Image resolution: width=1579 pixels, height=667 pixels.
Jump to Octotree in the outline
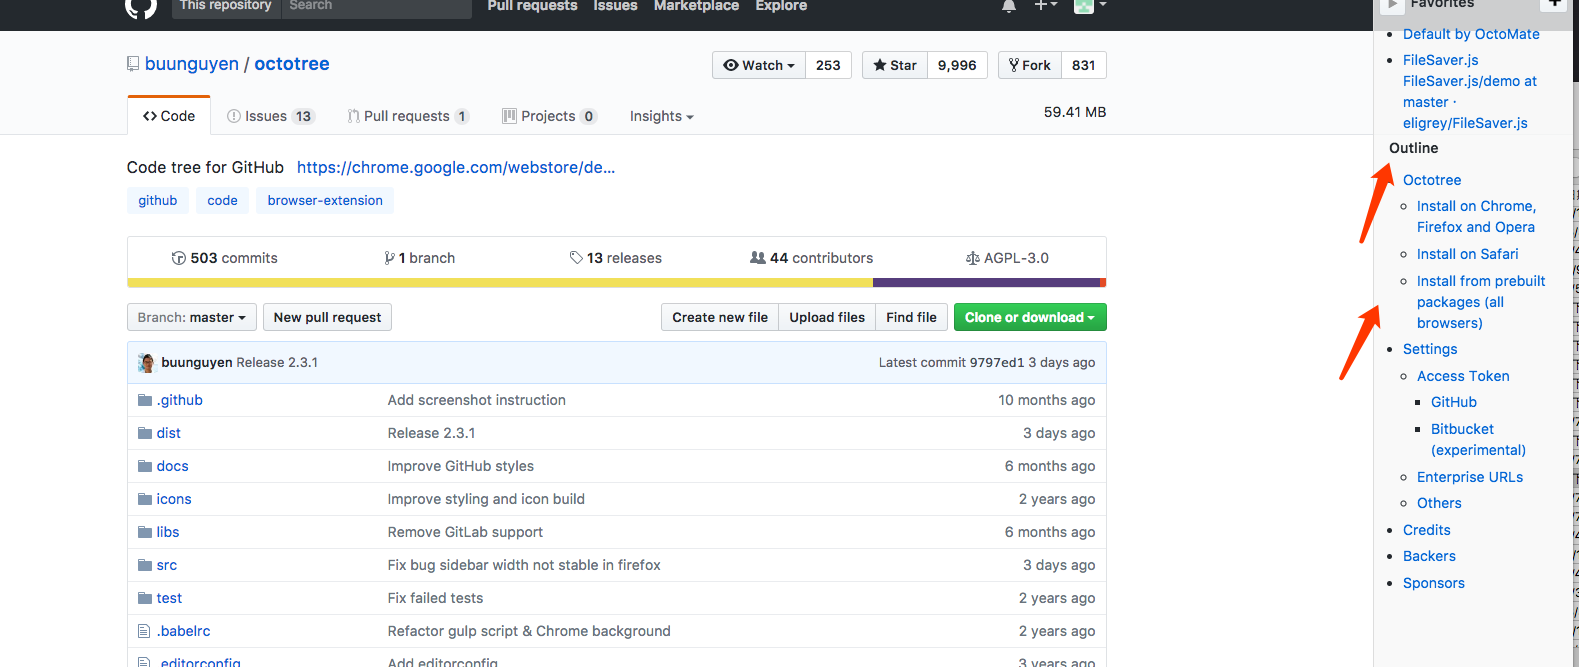pos(1432,180)
